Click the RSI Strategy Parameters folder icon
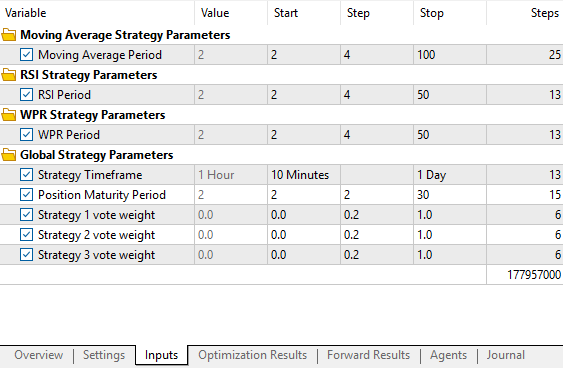 point(9,75)
